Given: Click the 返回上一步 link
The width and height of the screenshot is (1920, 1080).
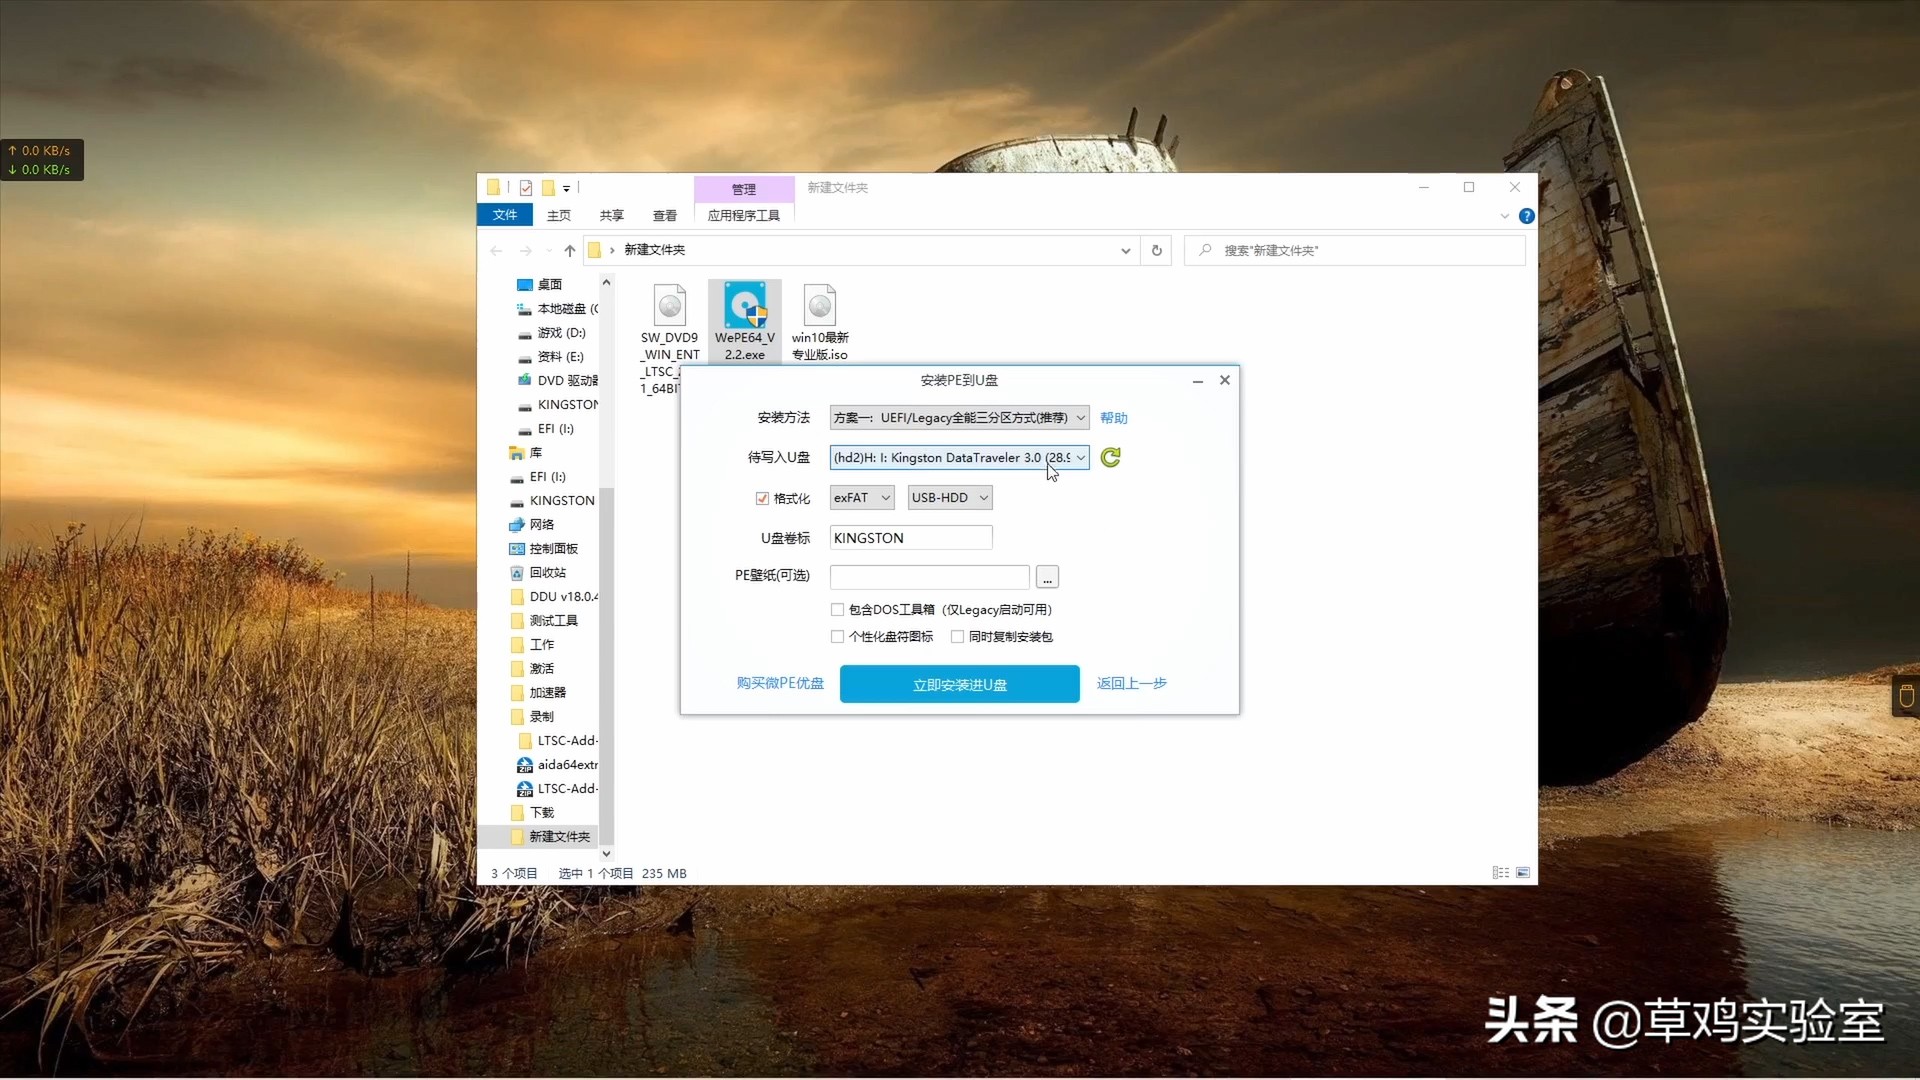Looking at the screenshot, I should (1131, 684).
